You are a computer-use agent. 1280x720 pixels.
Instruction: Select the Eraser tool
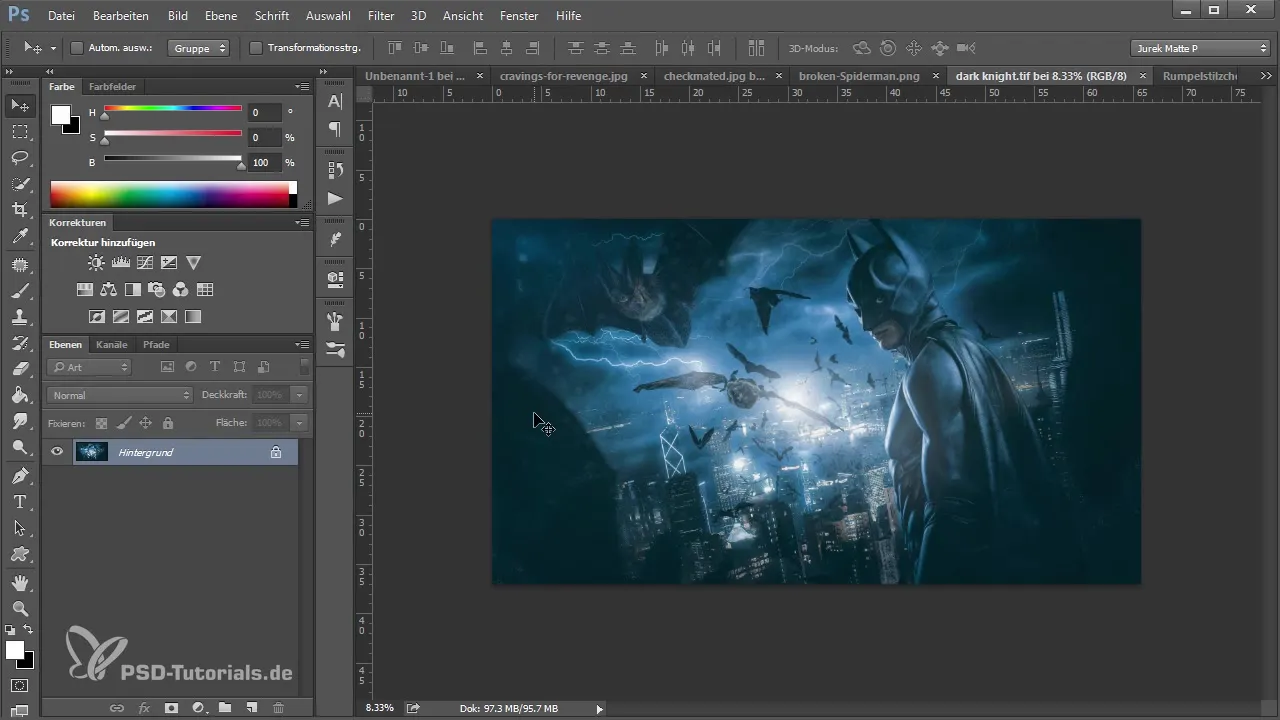click(20, 369)
